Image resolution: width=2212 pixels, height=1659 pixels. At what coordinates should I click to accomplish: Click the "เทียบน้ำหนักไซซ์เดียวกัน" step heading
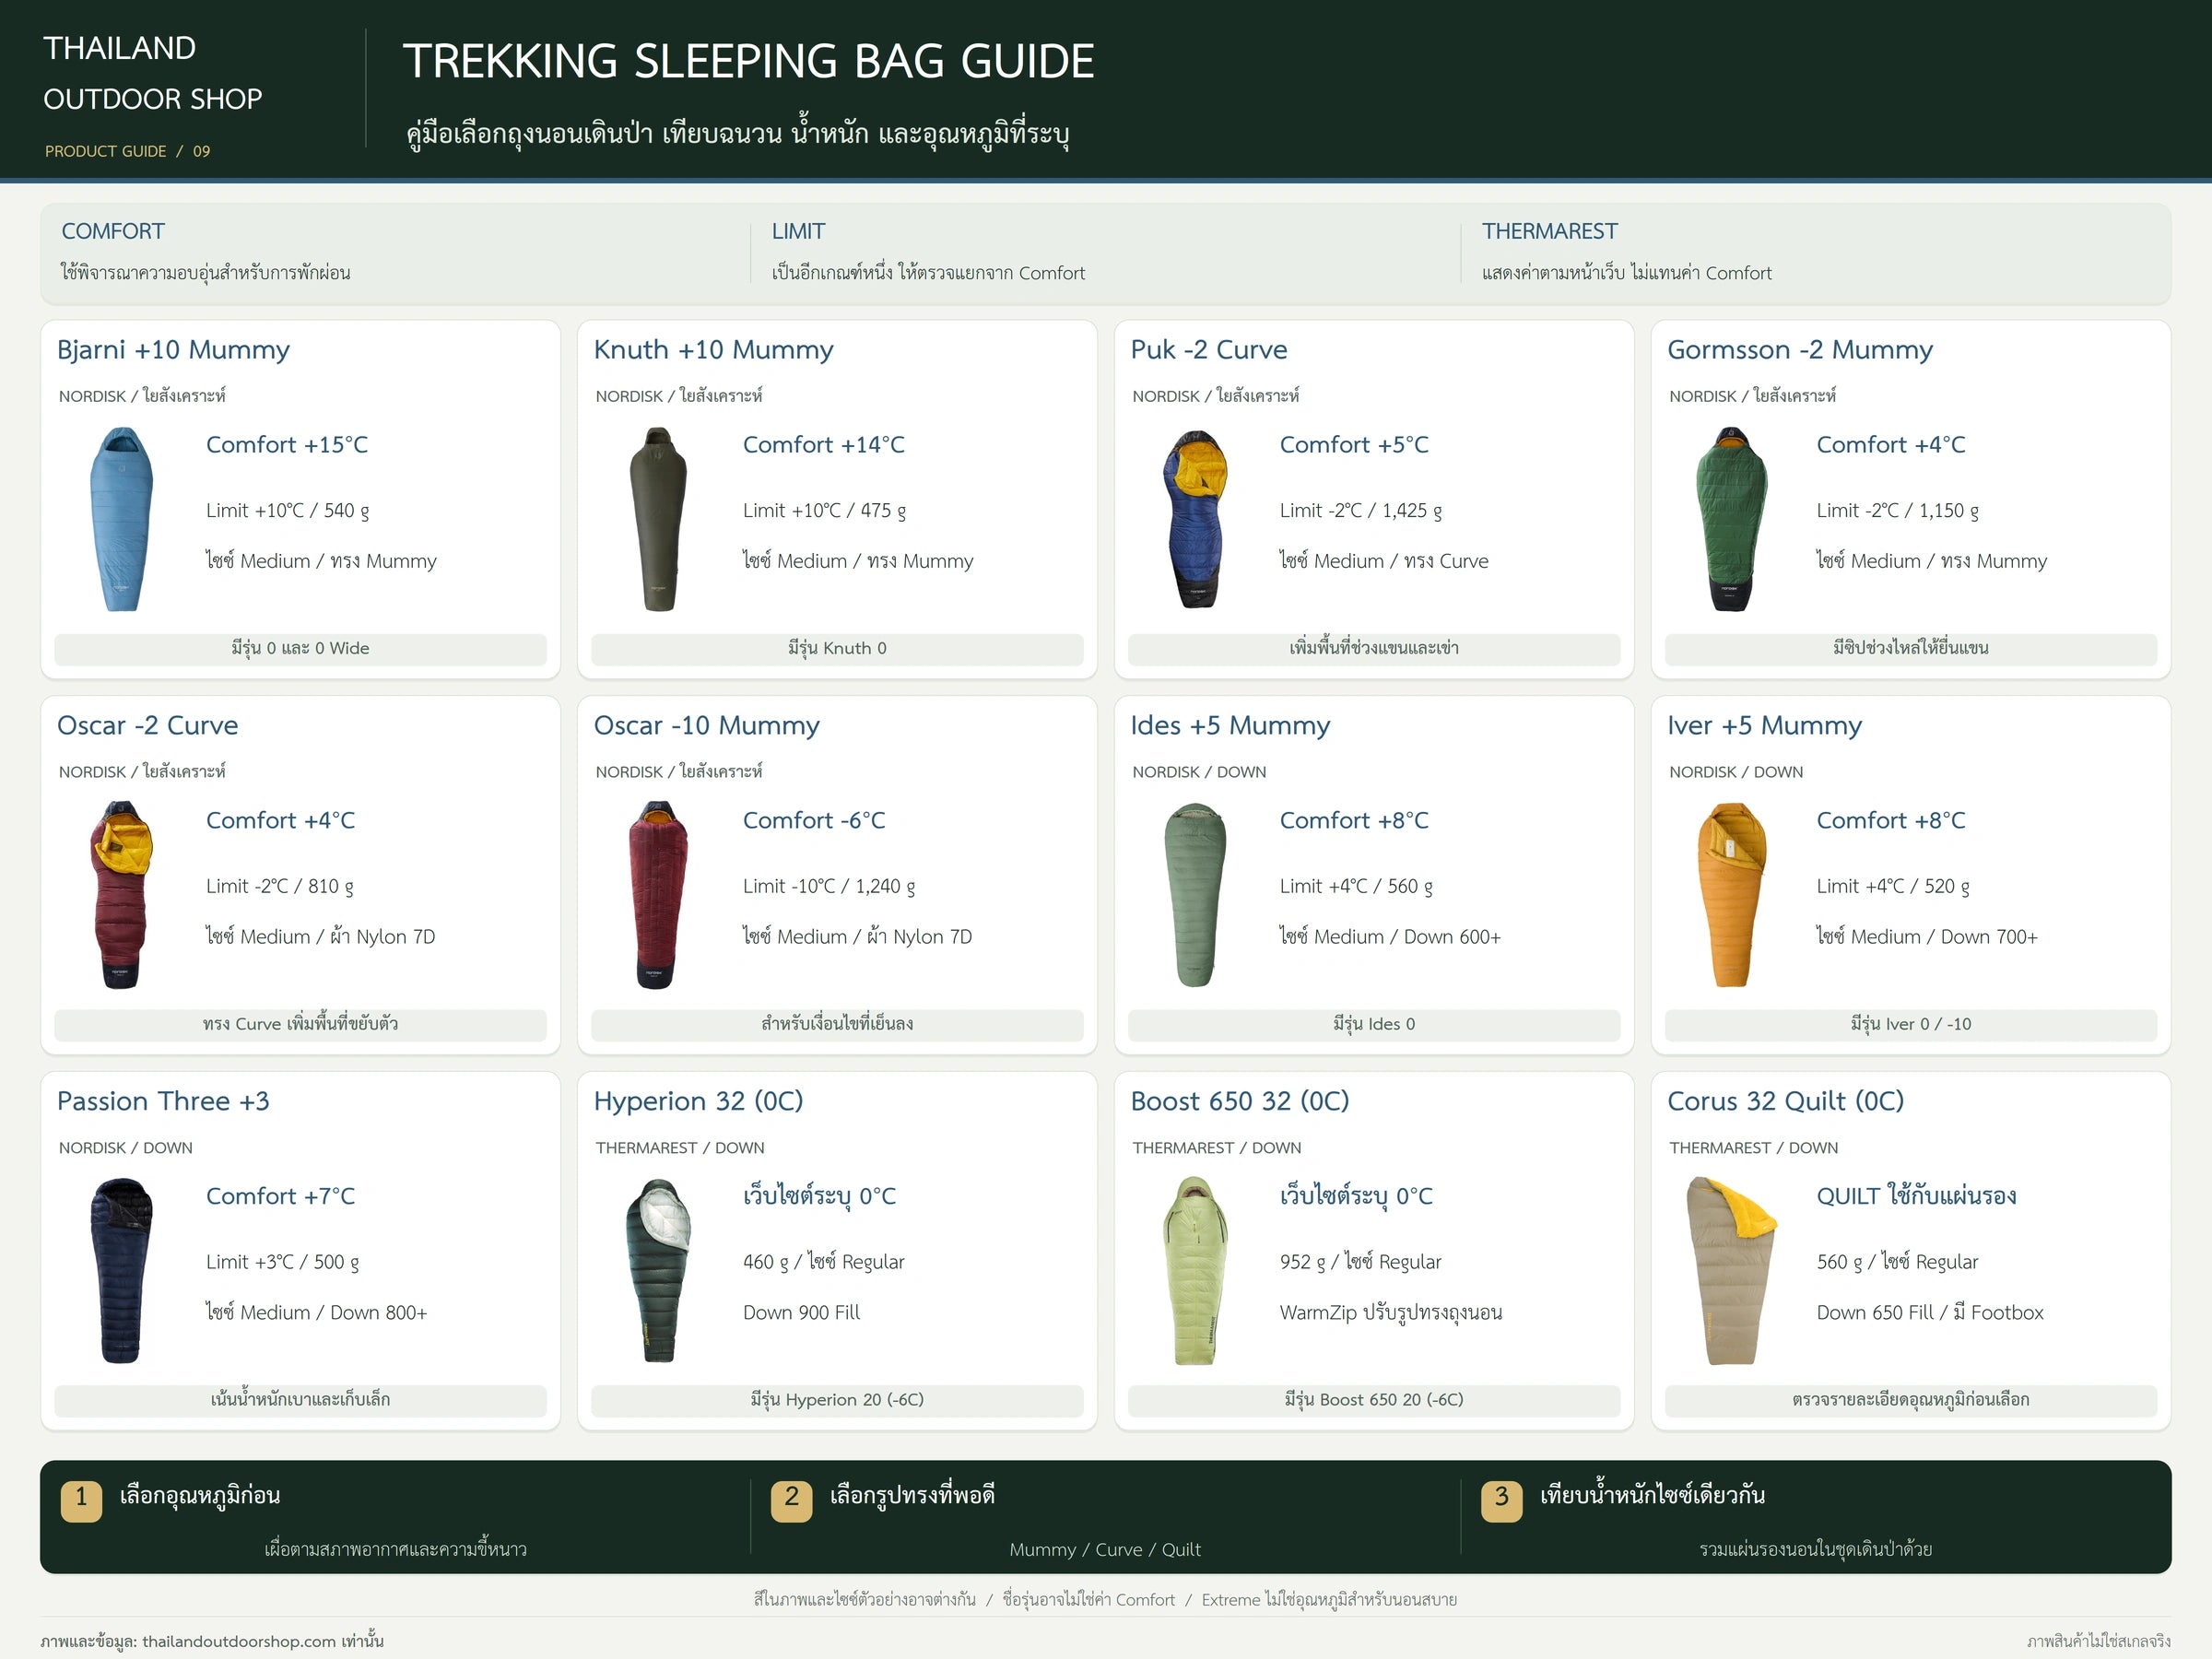click(1652, 1495)
